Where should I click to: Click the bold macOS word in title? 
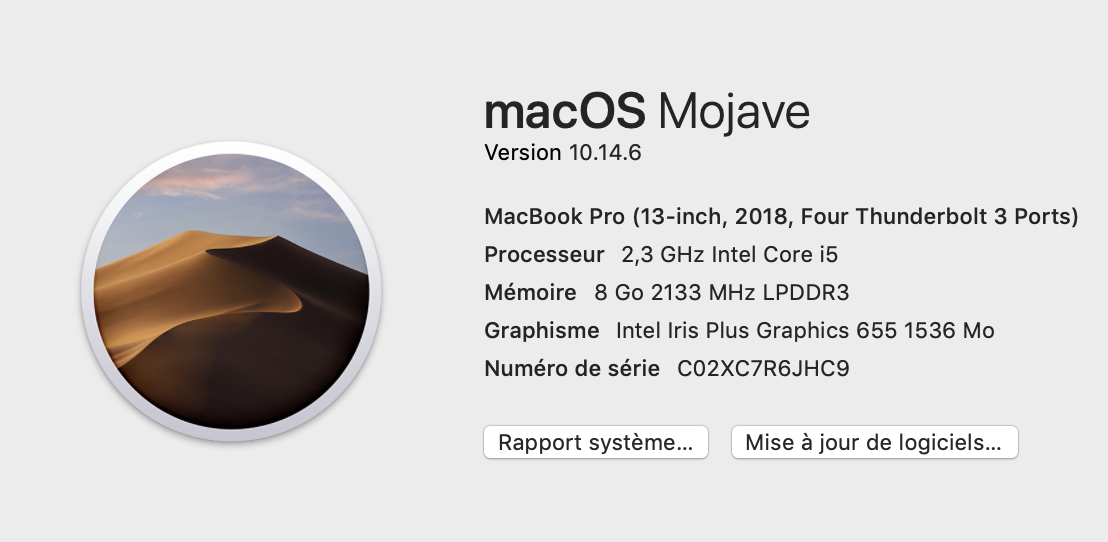coord(565,112)
